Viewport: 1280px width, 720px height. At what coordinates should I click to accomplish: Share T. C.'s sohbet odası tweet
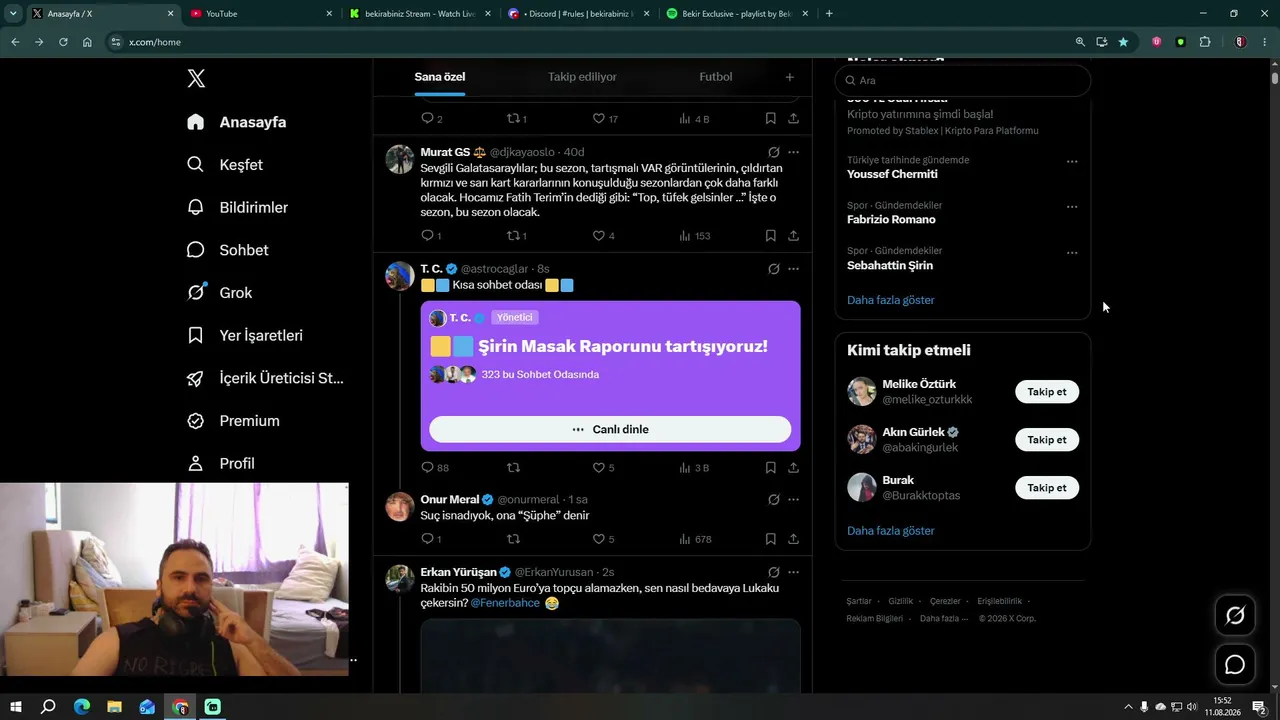(x=793, y=468)
